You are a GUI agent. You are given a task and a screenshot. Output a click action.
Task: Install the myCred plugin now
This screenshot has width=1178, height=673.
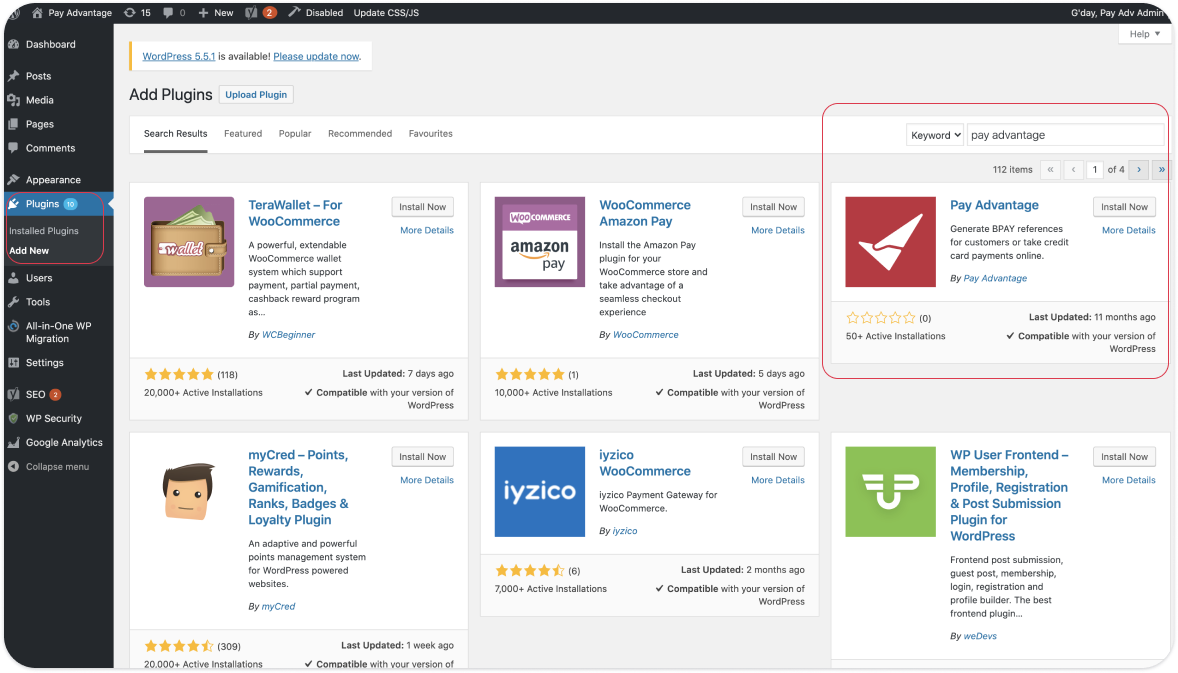point(422,457)
